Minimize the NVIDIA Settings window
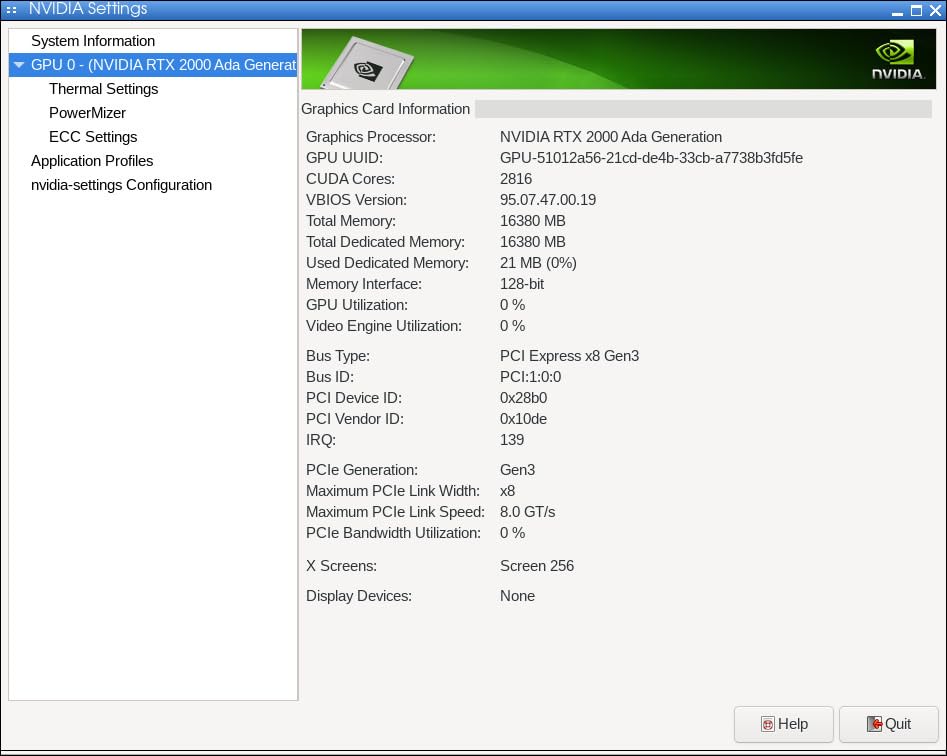This screenshot has height=756, width=947. (897, 10)
